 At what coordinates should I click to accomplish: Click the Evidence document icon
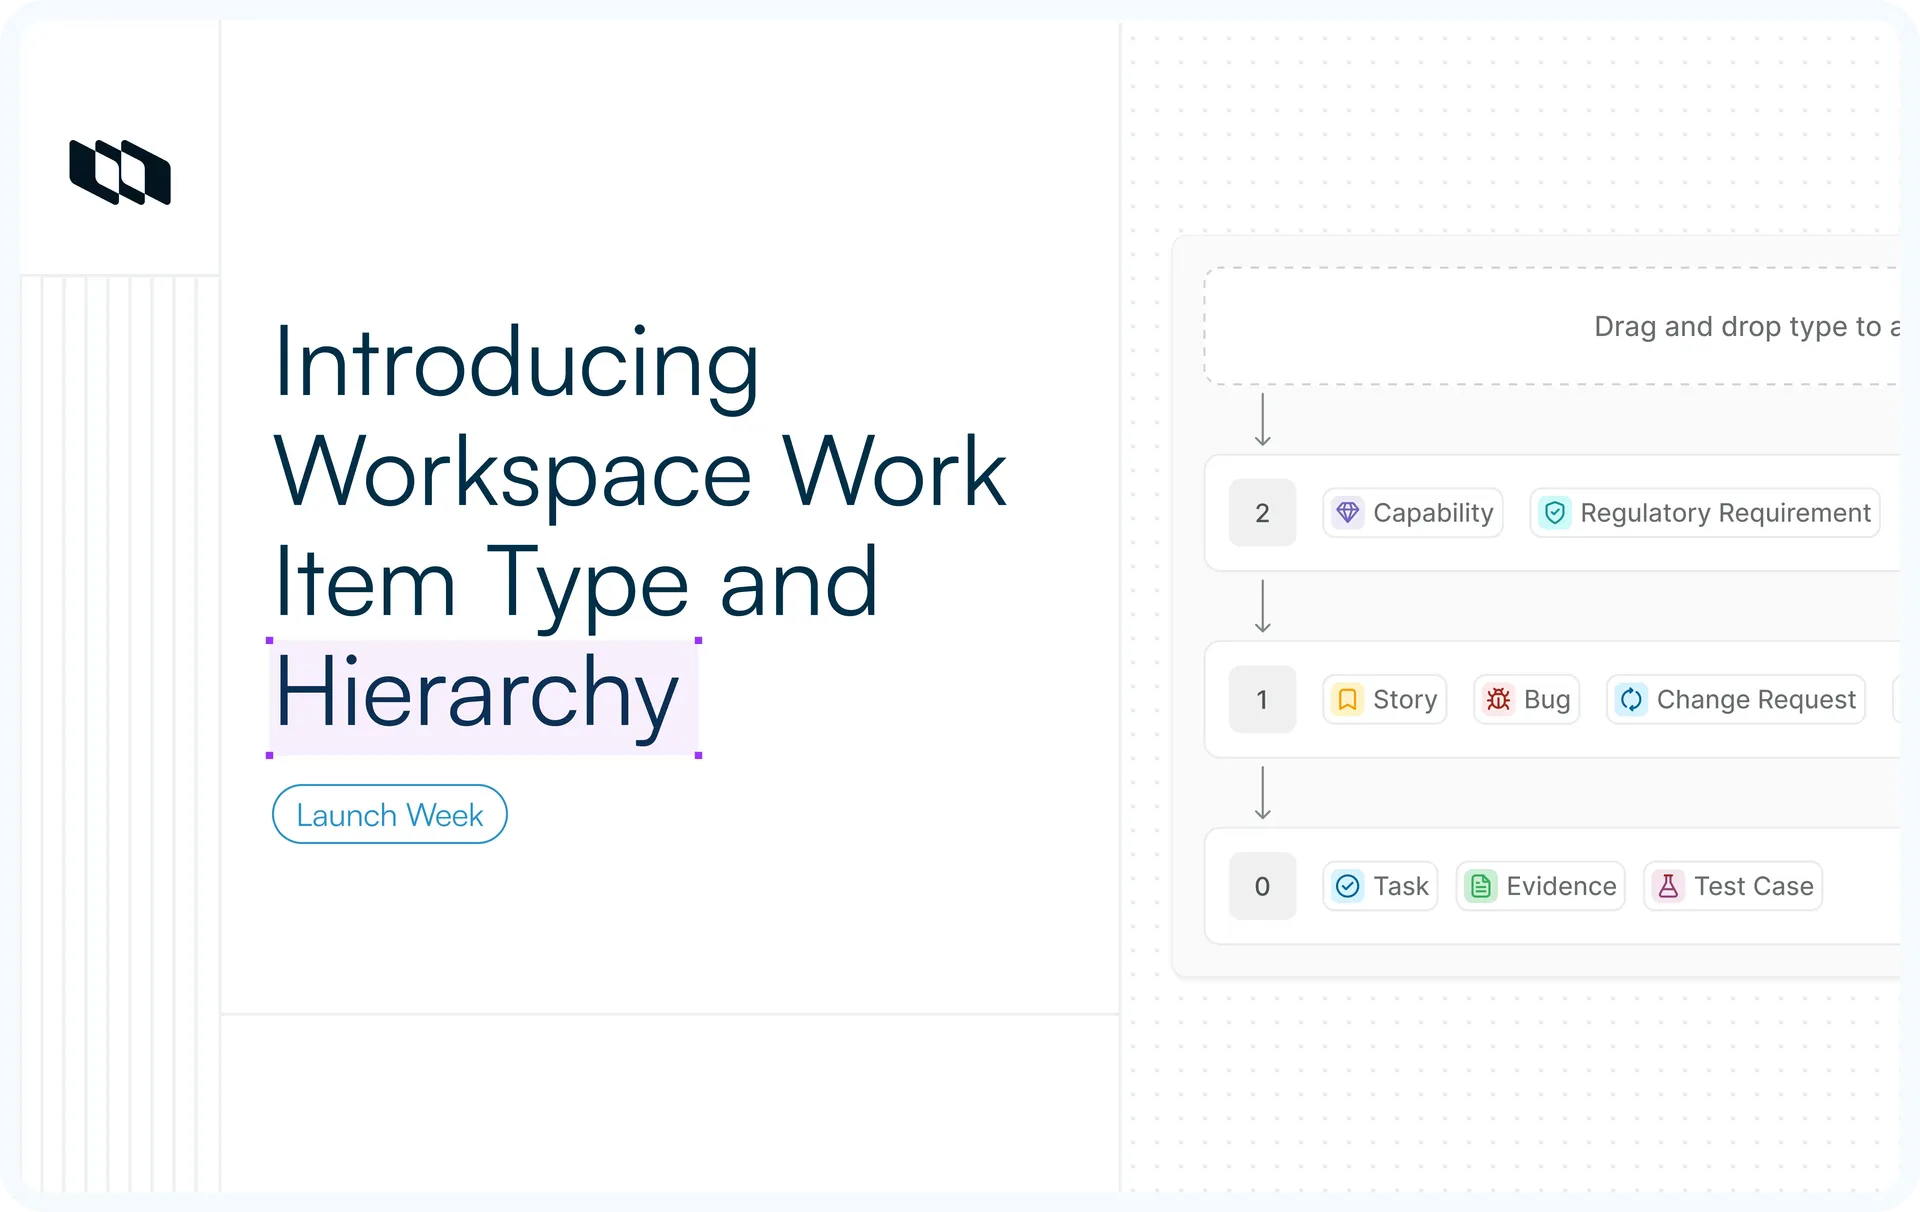click(1481, 886)
